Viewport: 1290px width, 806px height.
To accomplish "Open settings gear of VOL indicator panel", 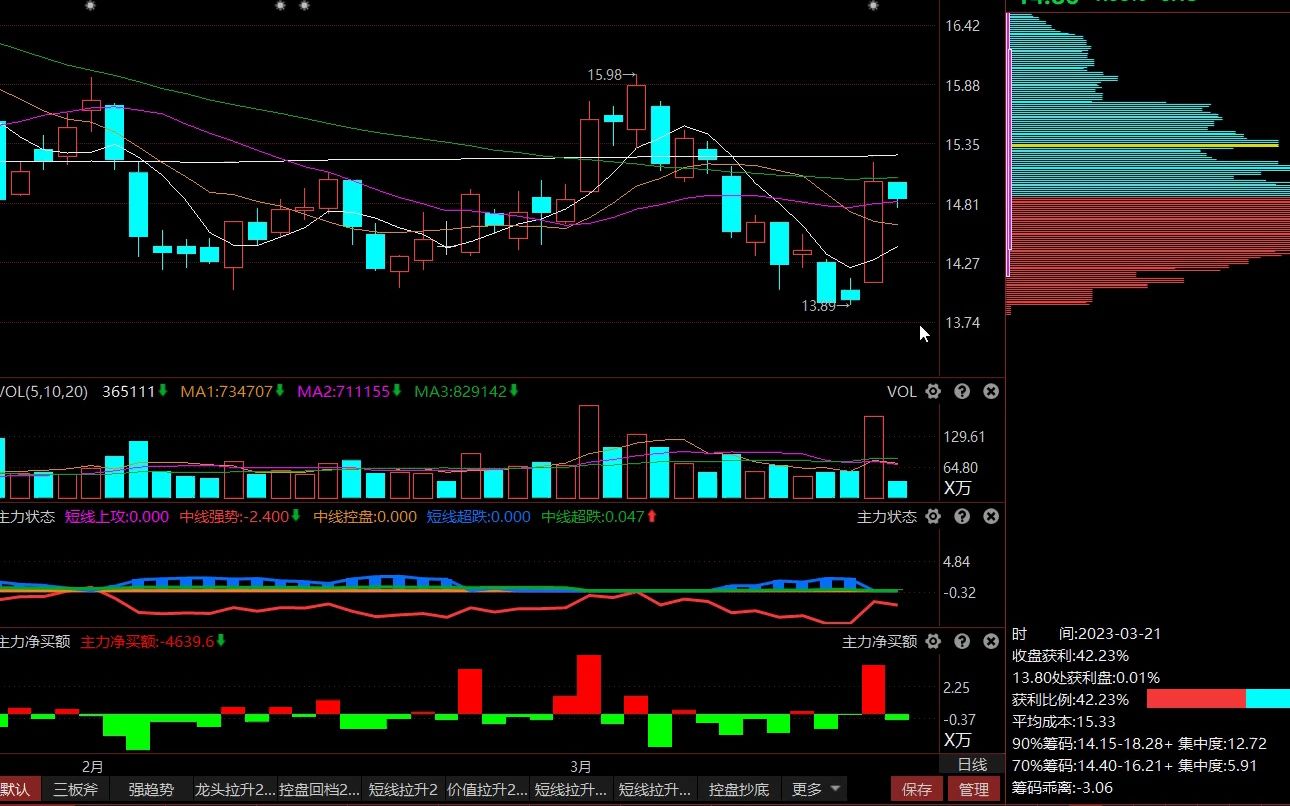I will pos(933,392).
